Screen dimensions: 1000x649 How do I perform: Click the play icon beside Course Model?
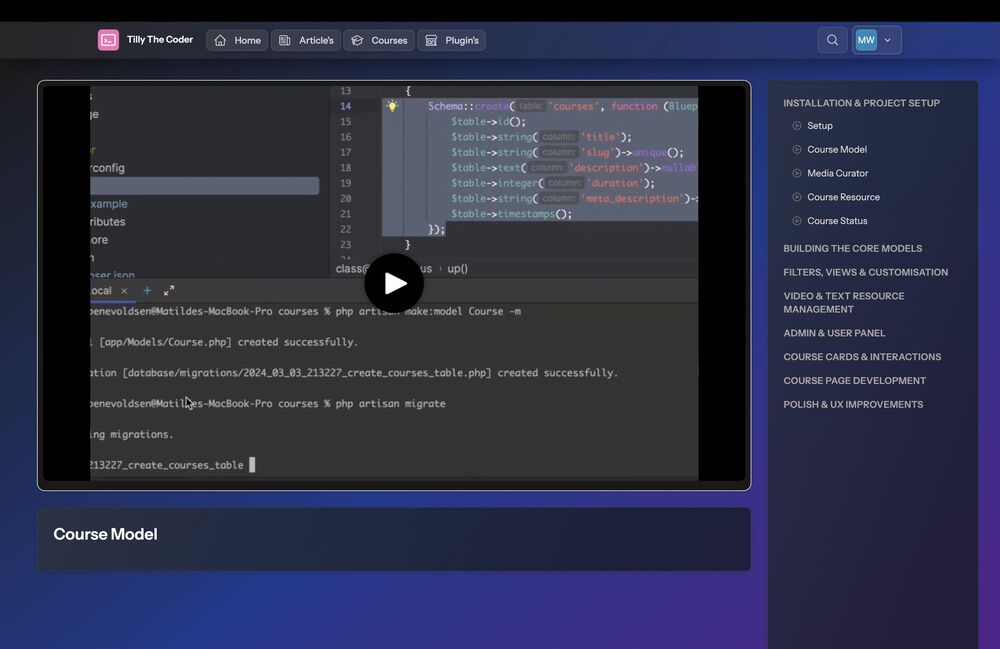pyautogui.click(x=797, y=150)
